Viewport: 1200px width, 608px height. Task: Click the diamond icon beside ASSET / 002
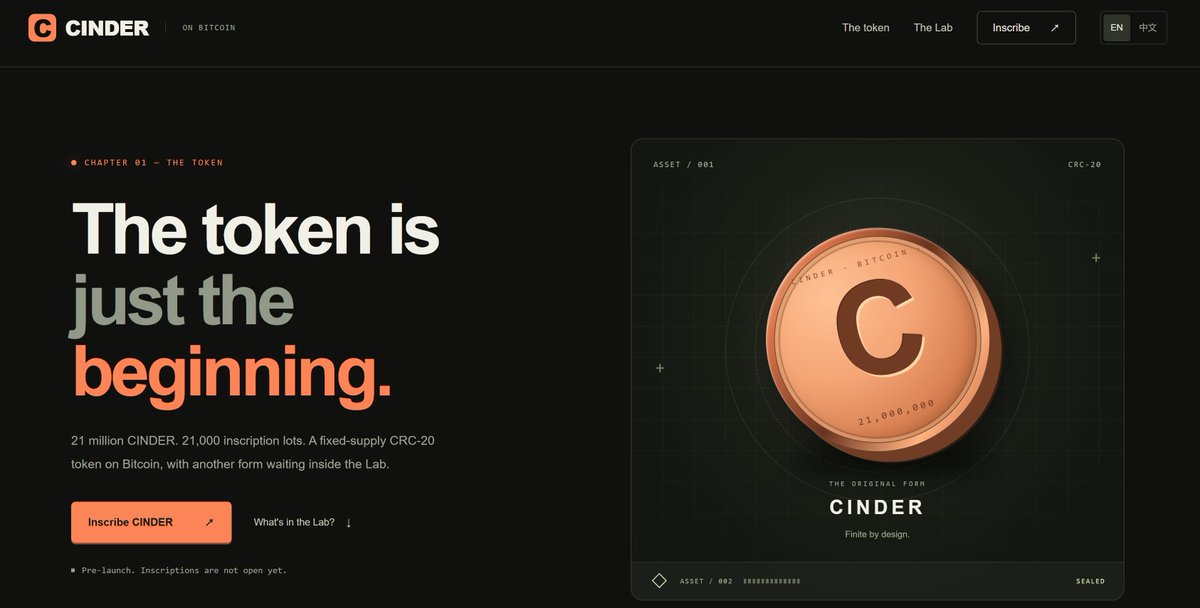click(659, 581)
